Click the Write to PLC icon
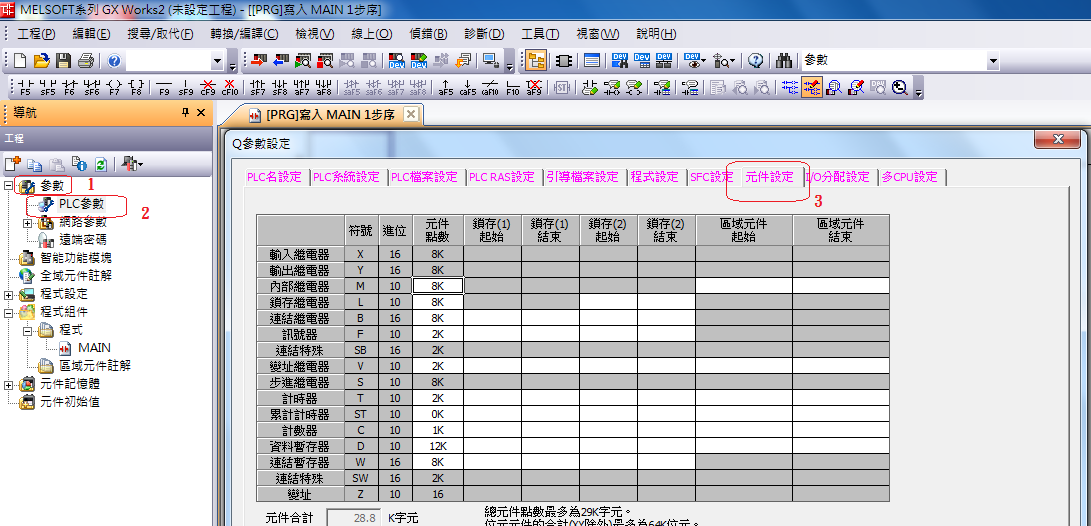 [259, 61]
